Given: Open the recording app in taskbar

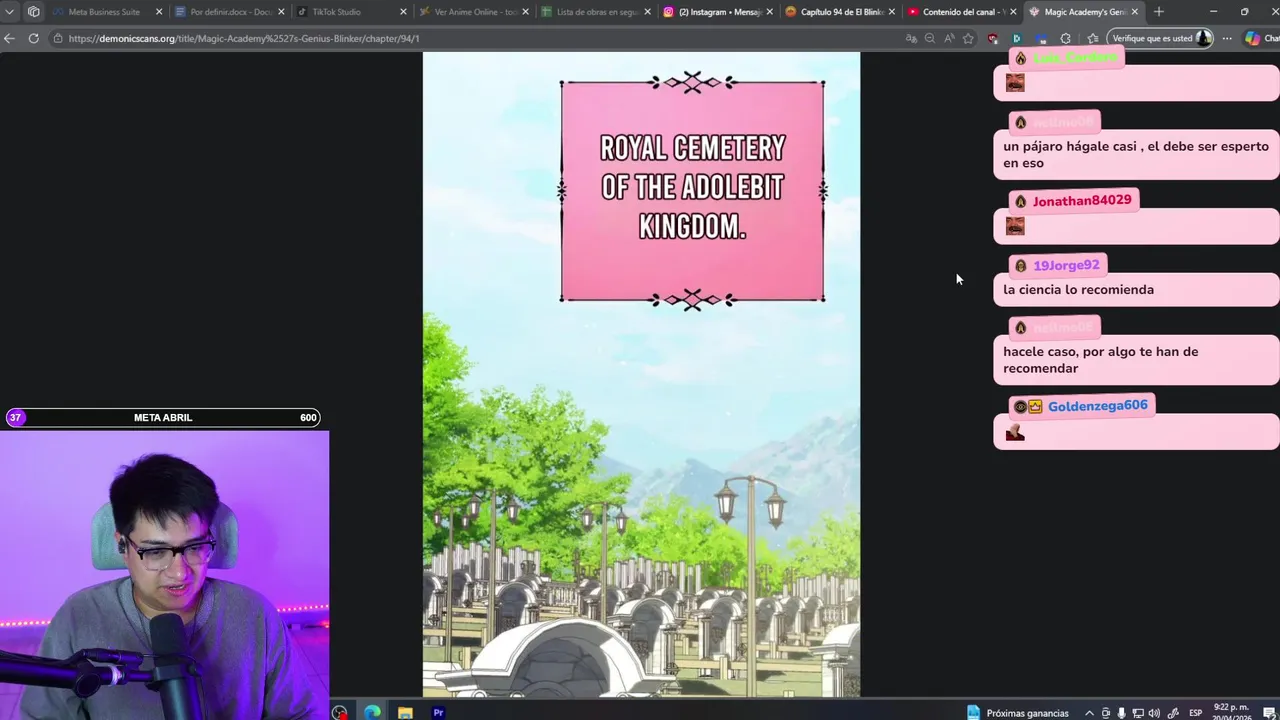Looking at the screenshot, I should [x=340, y=712].
